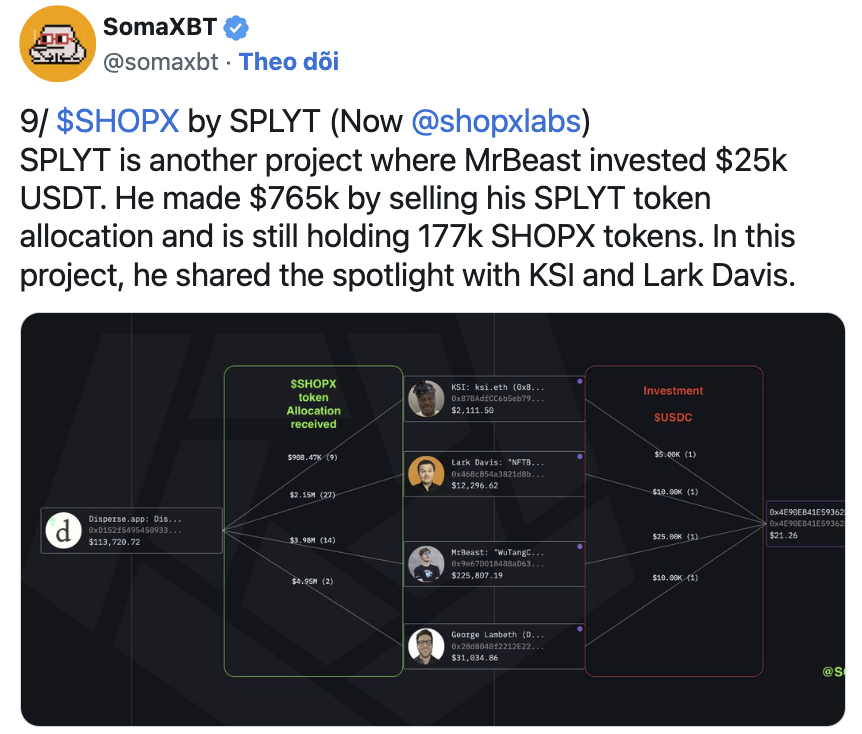Image resolution: width=862 pixels, height=734 pixels.
Task: Open the $SHOPX cashtag link
Action: coord(118,121)
